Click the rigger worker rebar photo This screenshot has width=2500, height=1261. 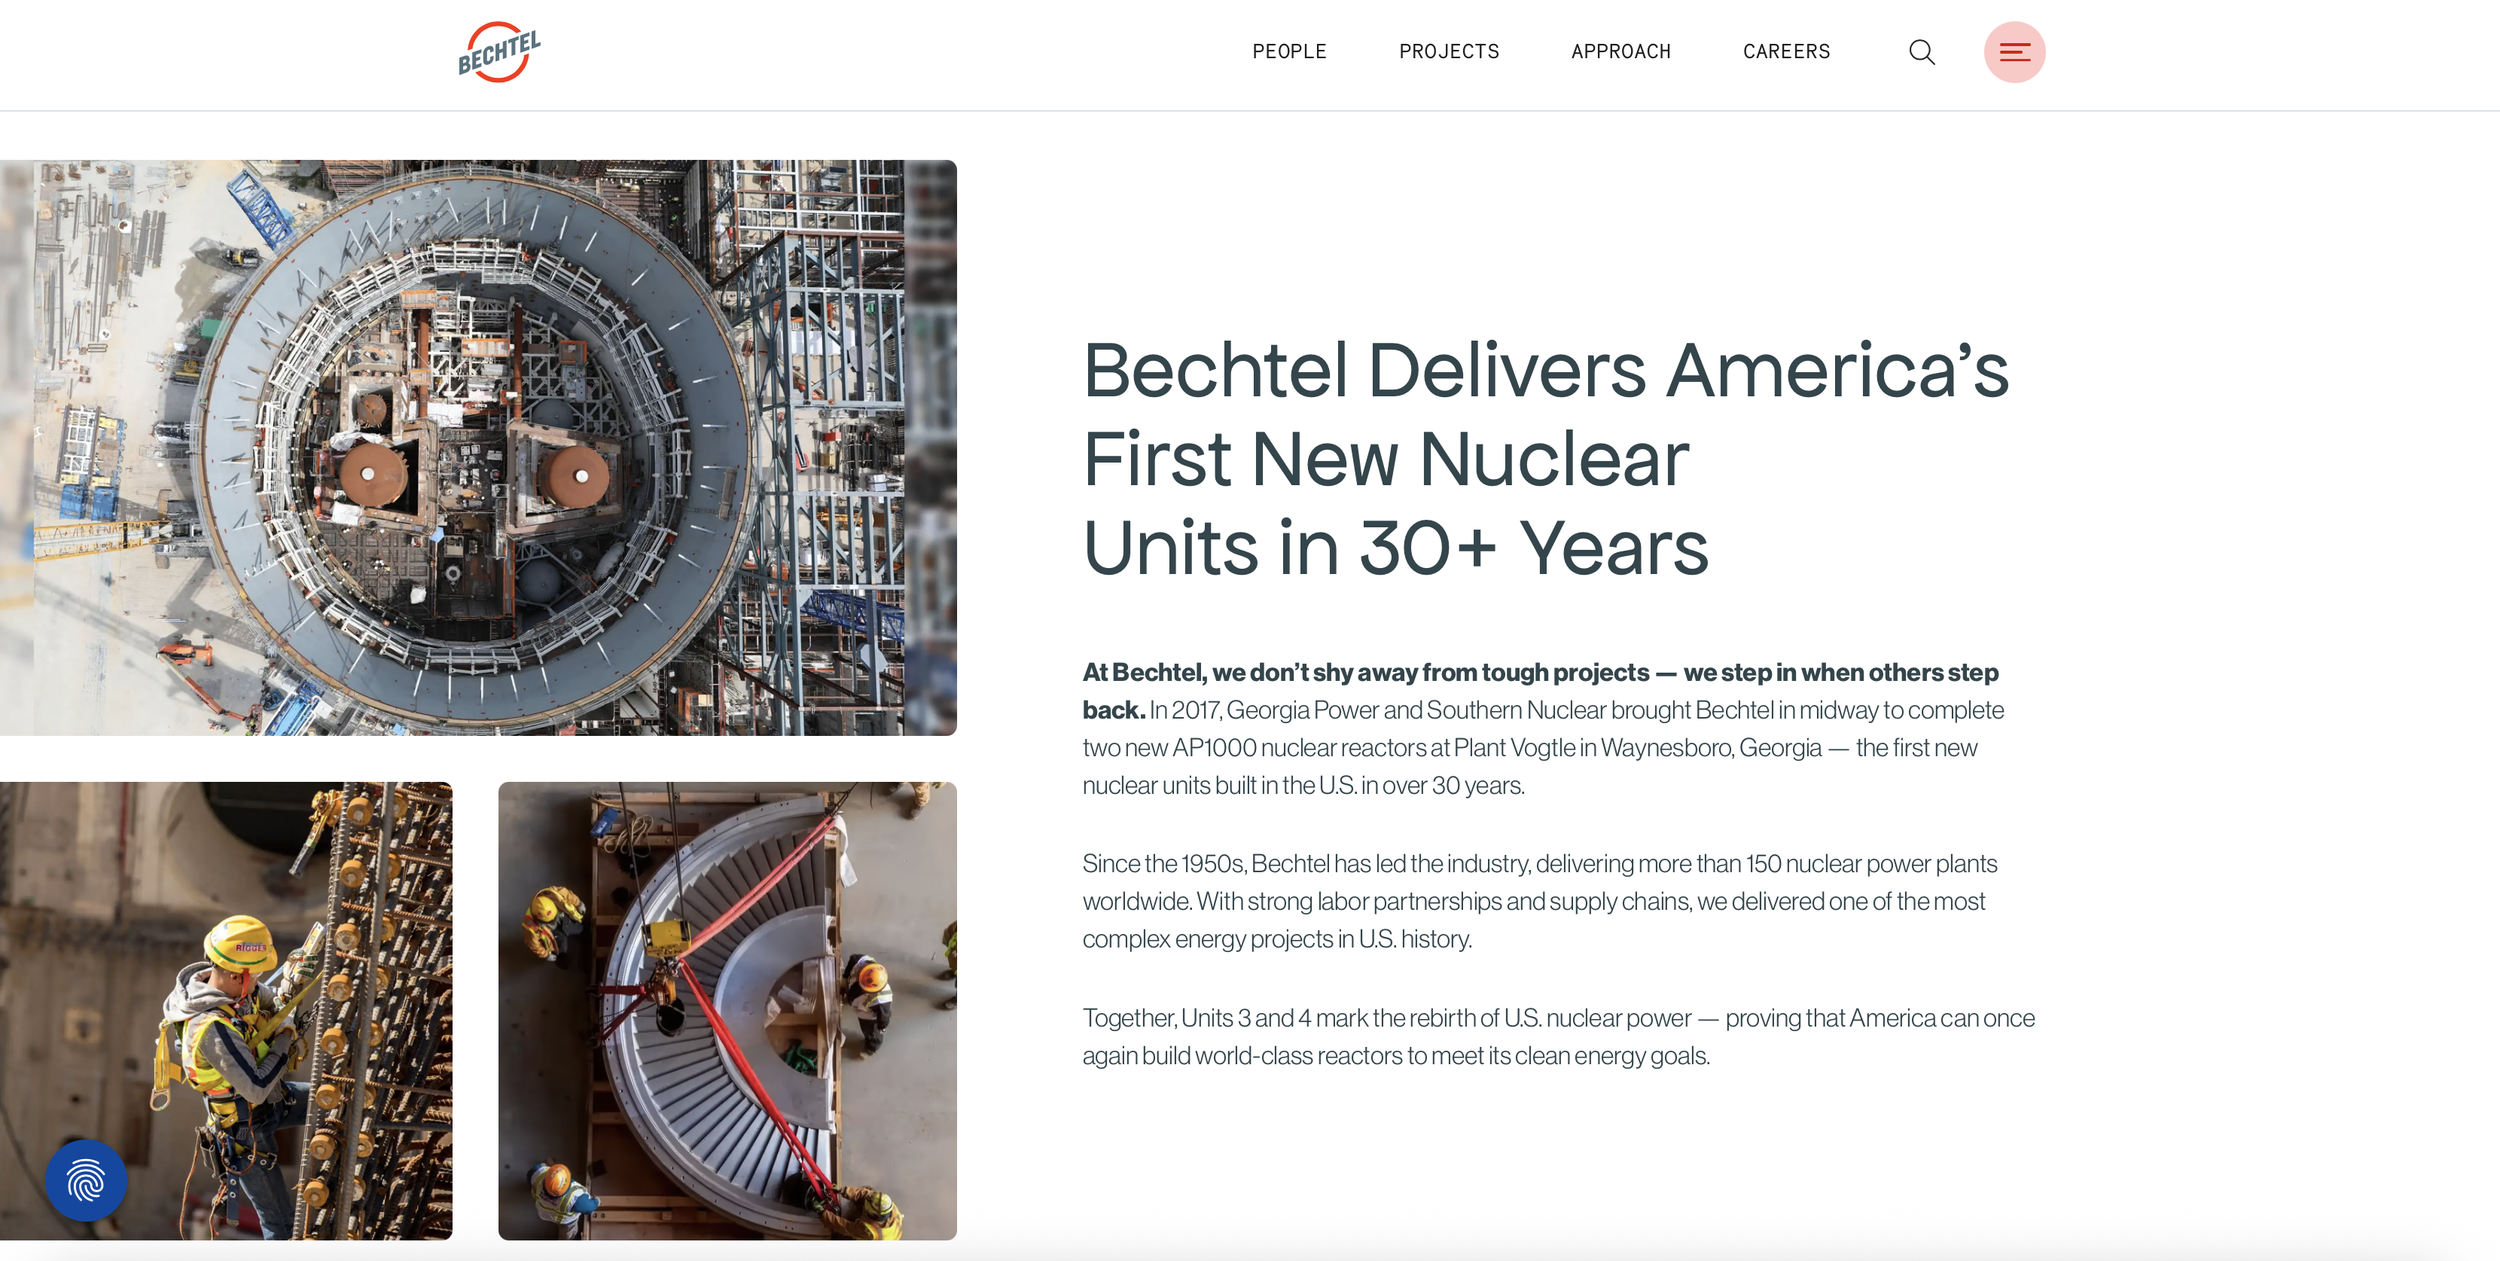[226, 1010]
